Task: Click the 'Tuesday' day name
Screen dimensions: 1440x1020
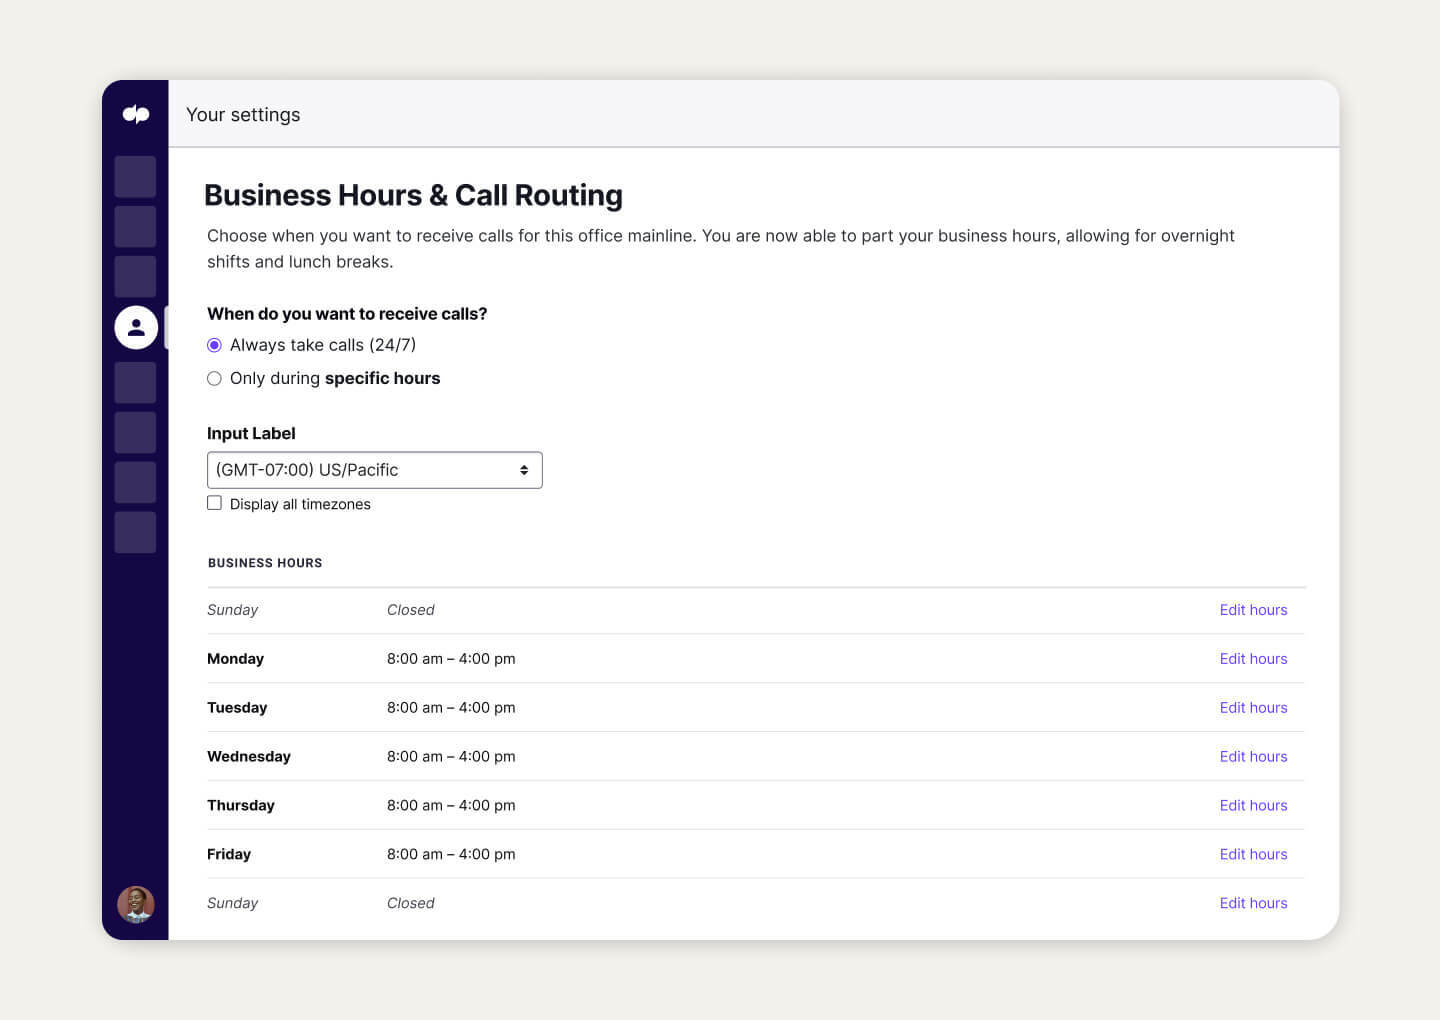Action: (x=237, y=708)
